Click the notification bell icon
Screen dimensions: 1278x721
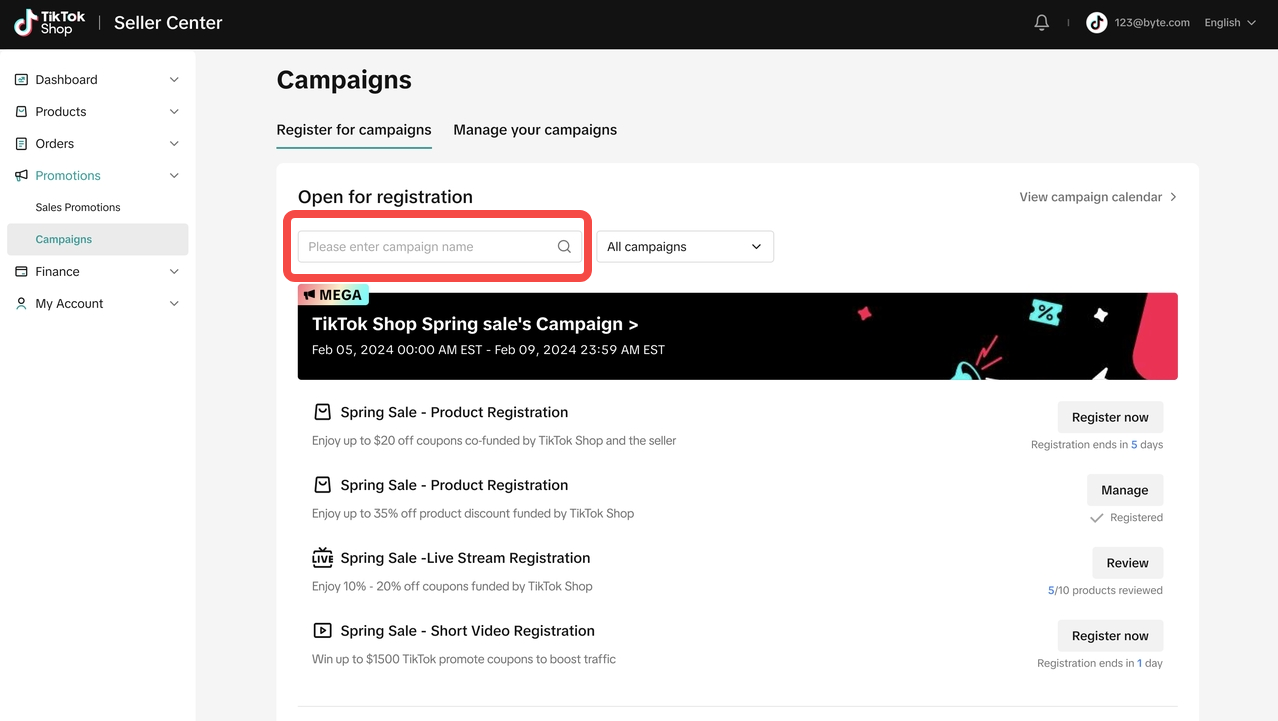[1041, 22]
